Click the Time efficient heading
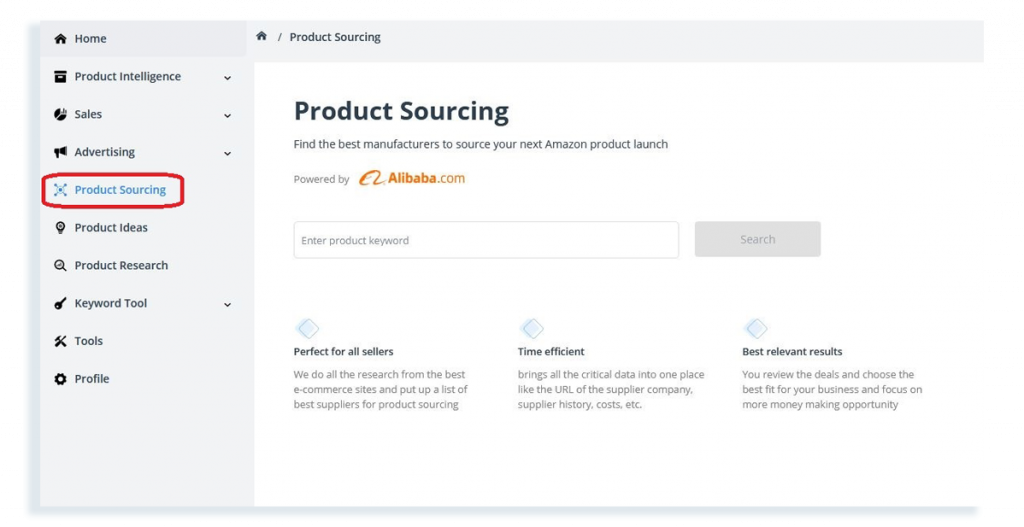 coord(551,351)
